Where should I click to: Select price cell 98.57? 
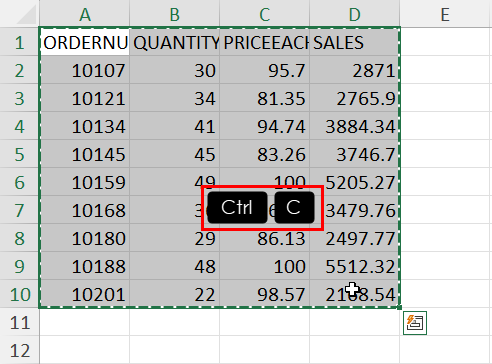click(265, 294)
